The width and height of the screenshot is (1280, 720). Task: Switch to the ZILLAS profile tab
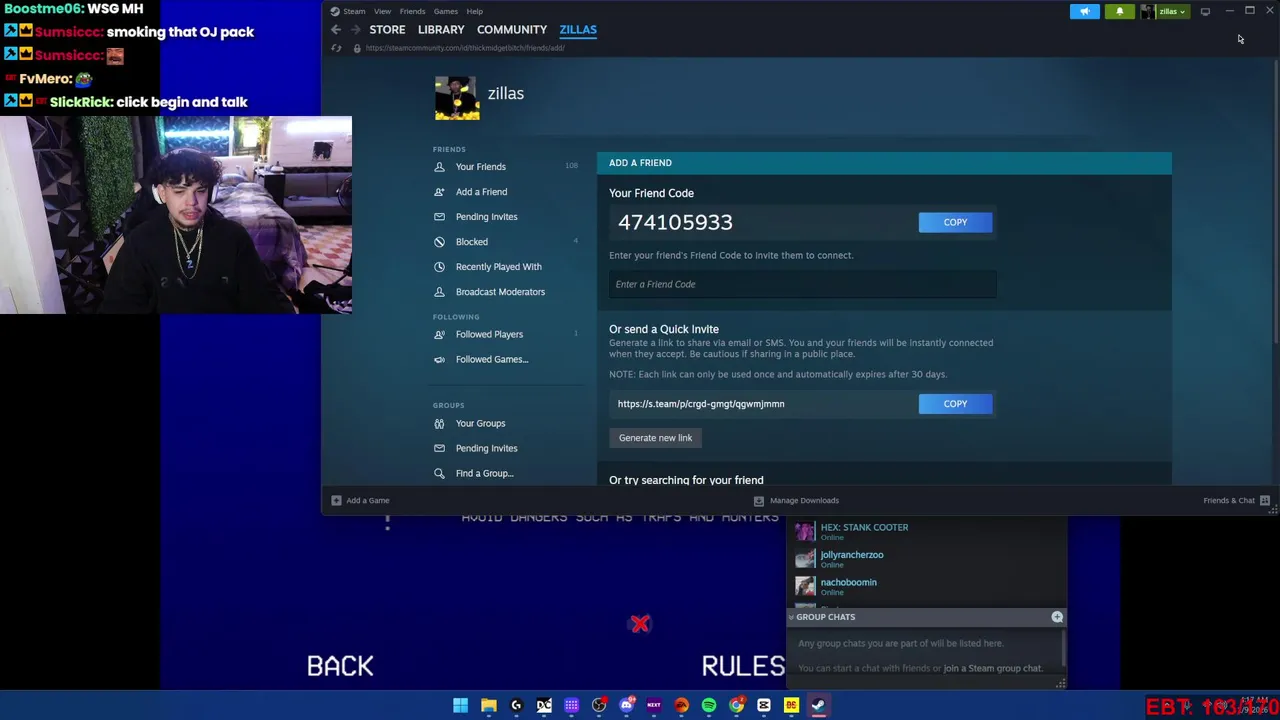[578, 30]
